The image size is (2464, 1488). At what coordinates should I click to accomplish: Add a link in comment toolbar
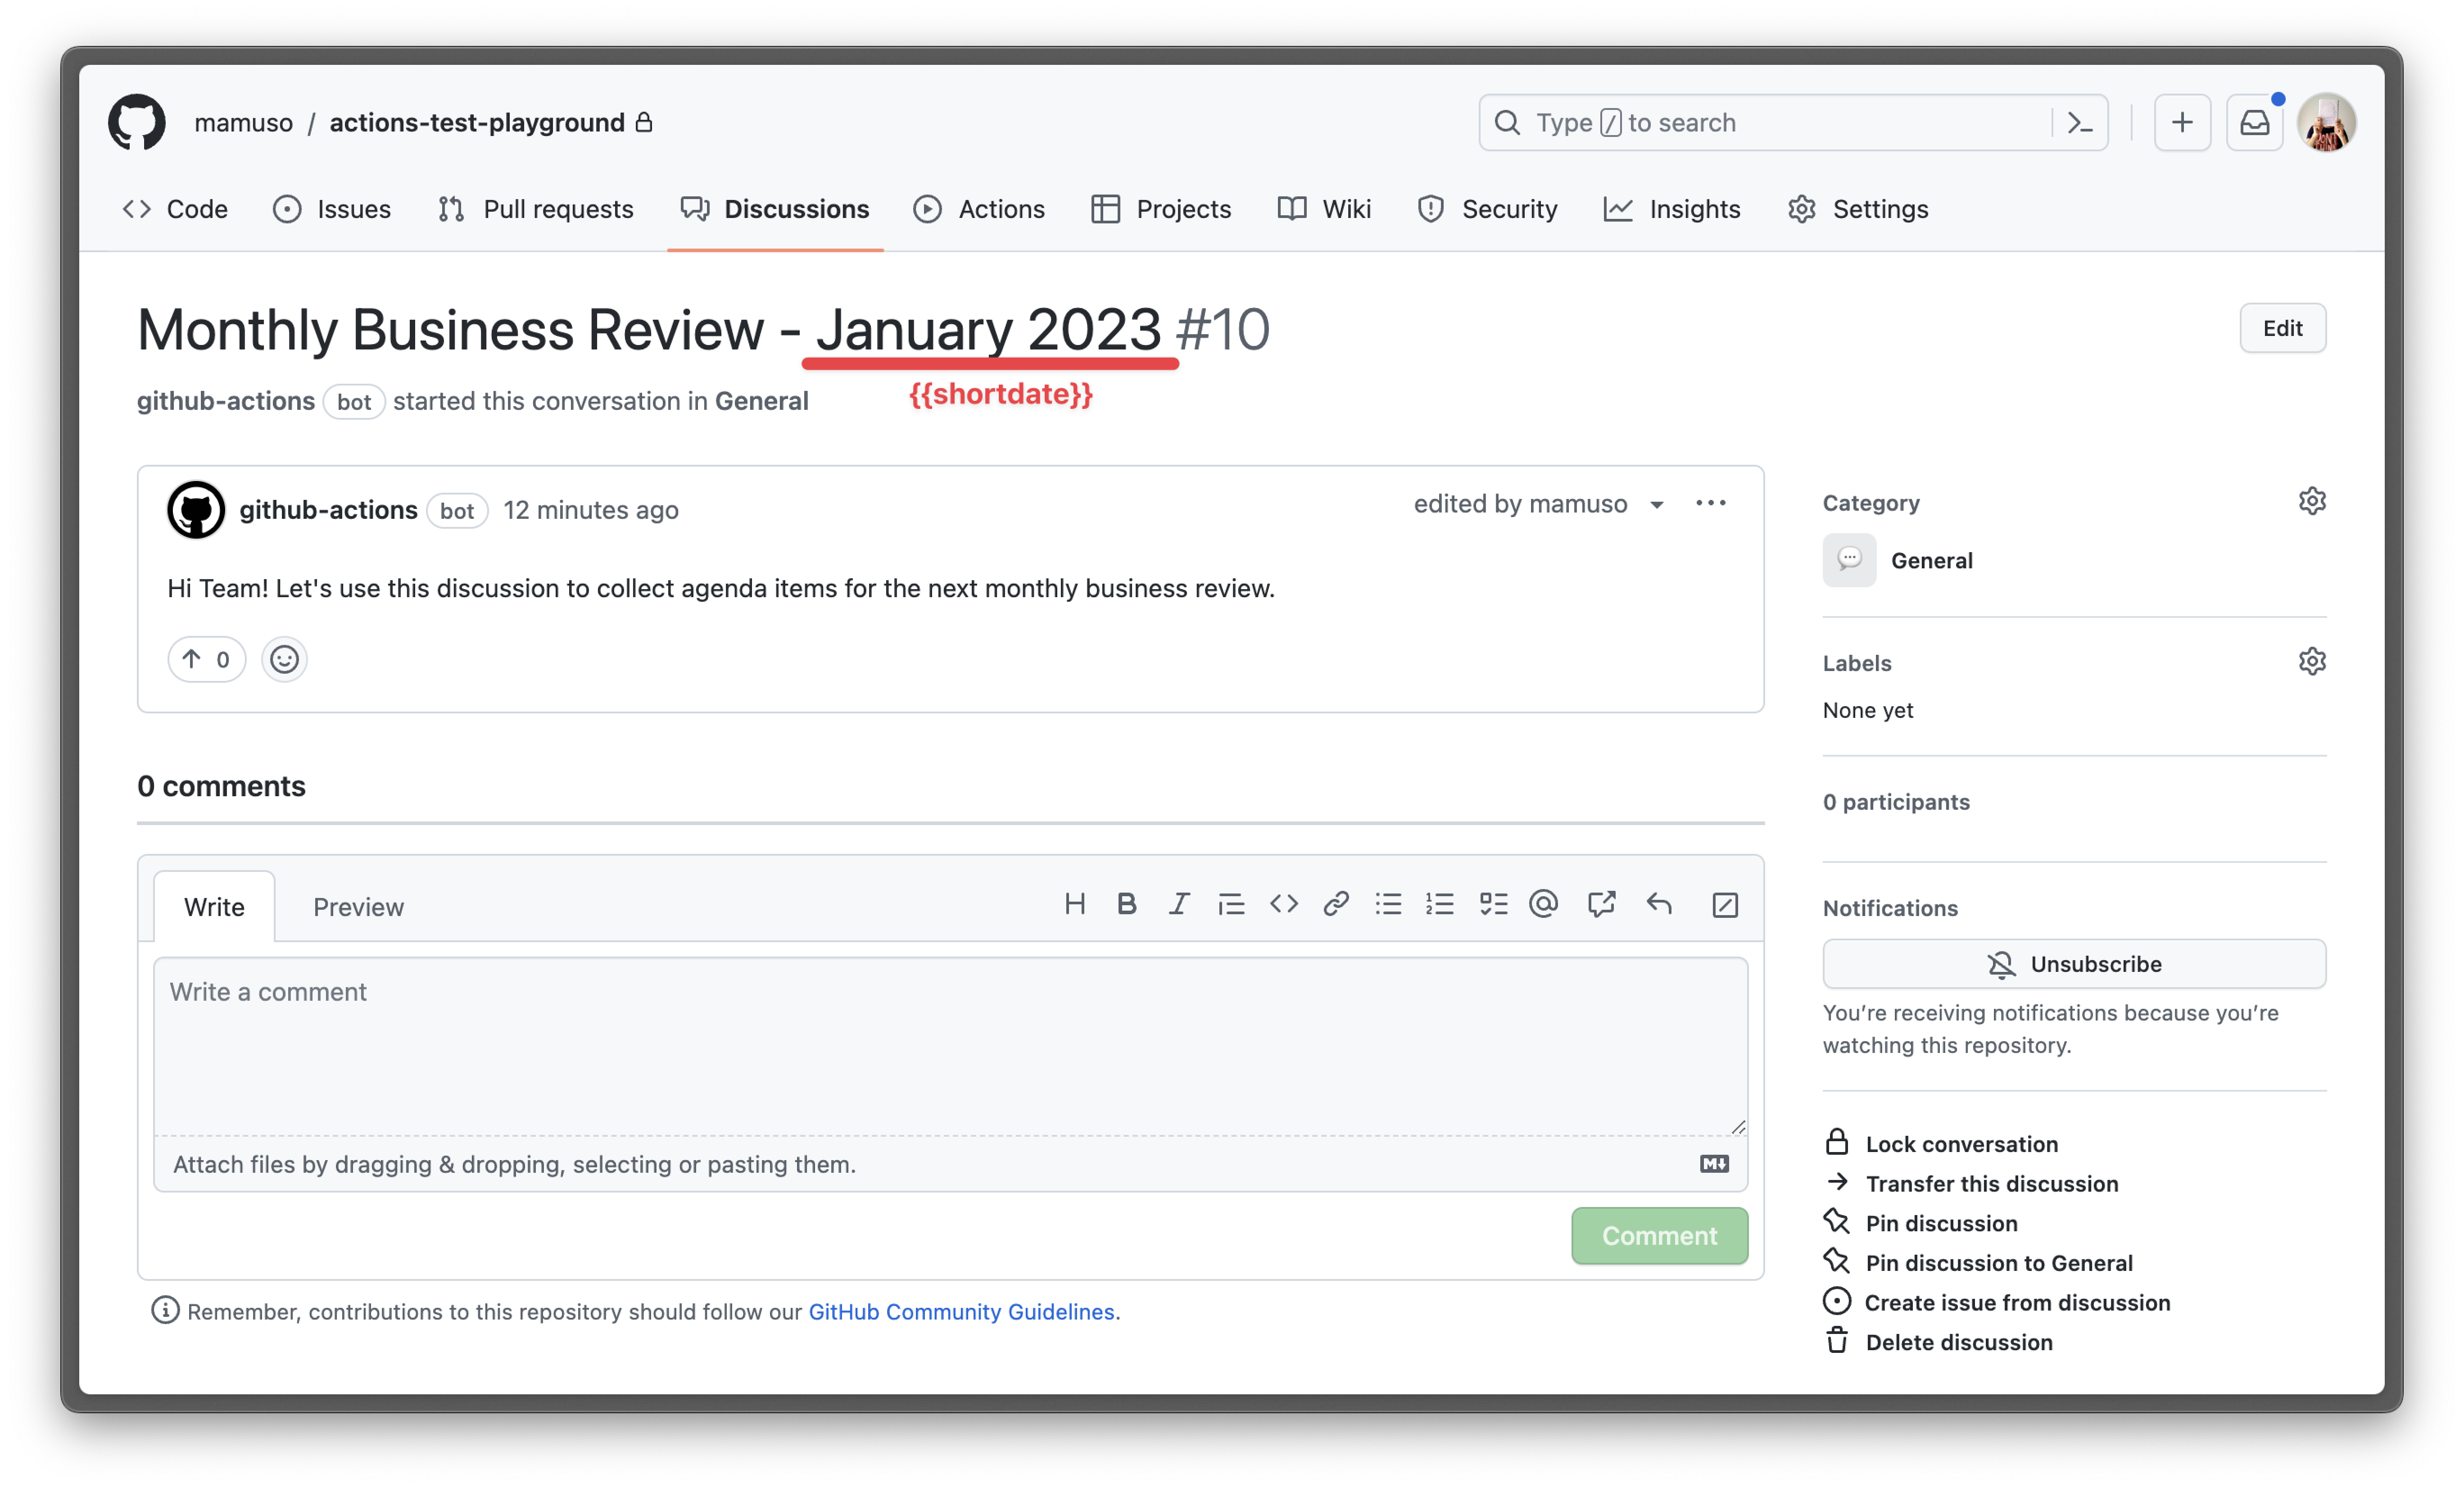point(1336,905)
